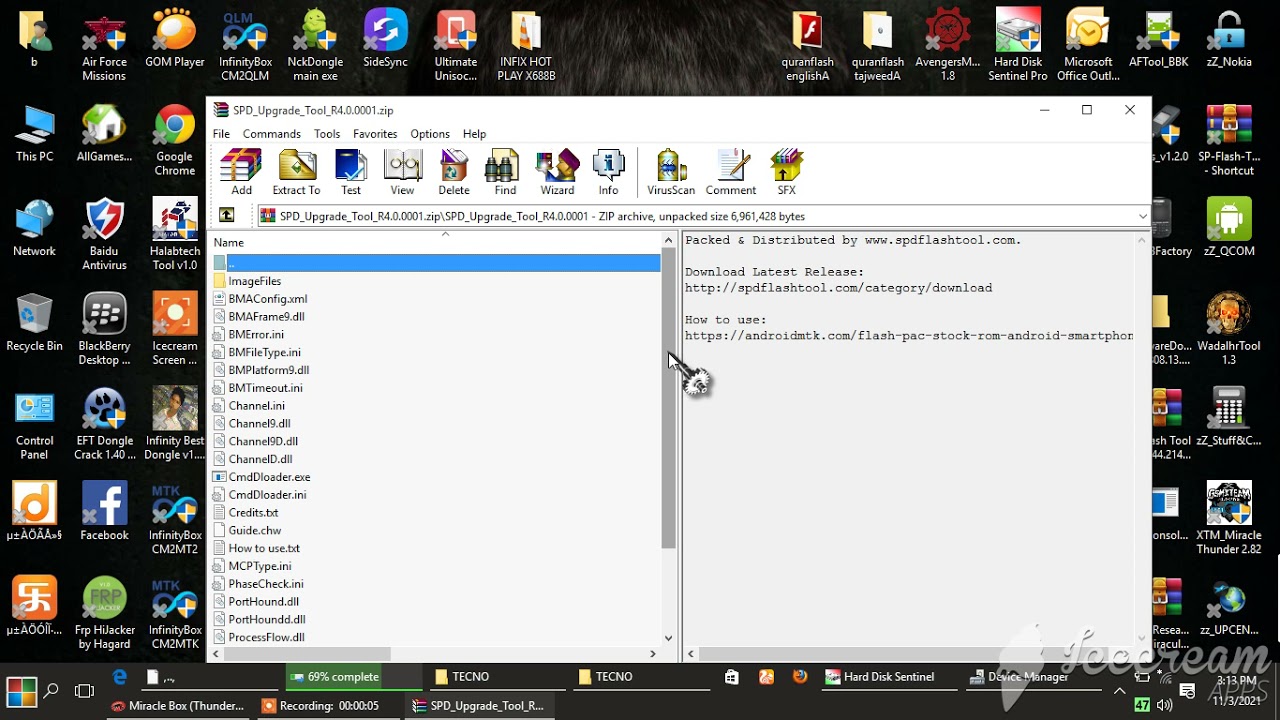Click the Add toolbar icon in WinRAR
Image resolution: width=1280 pixels, height=720 pixels.
(x=241, y=172)
